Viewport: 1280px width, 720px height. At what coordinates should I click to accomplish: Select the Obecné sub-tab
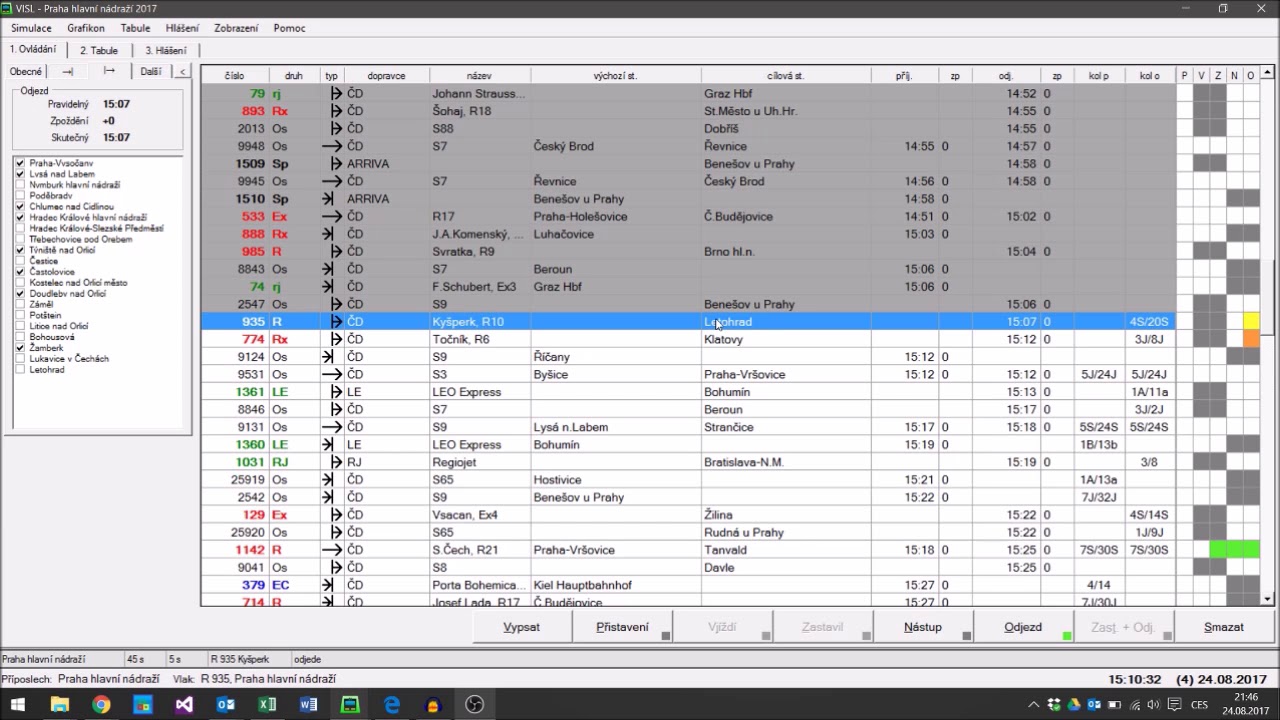click(26, 71)
